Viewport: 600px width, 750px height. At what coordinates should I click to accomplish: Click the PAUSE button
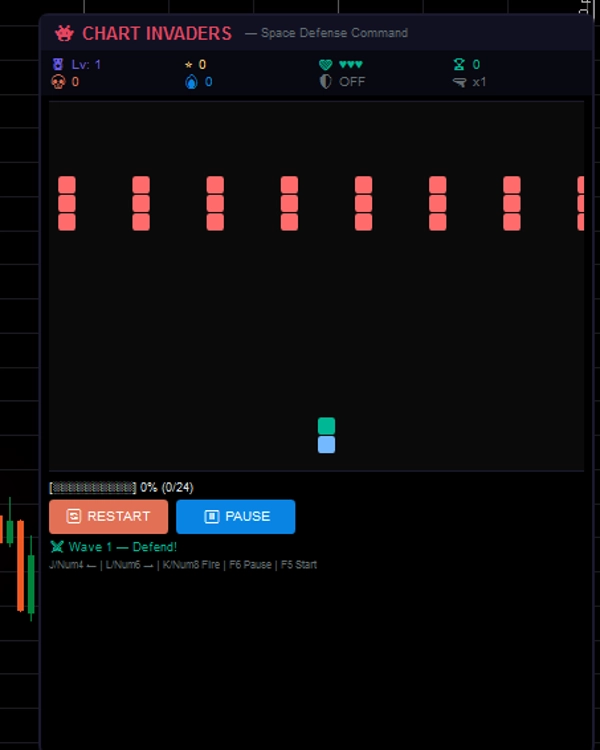tap(235, 517)
